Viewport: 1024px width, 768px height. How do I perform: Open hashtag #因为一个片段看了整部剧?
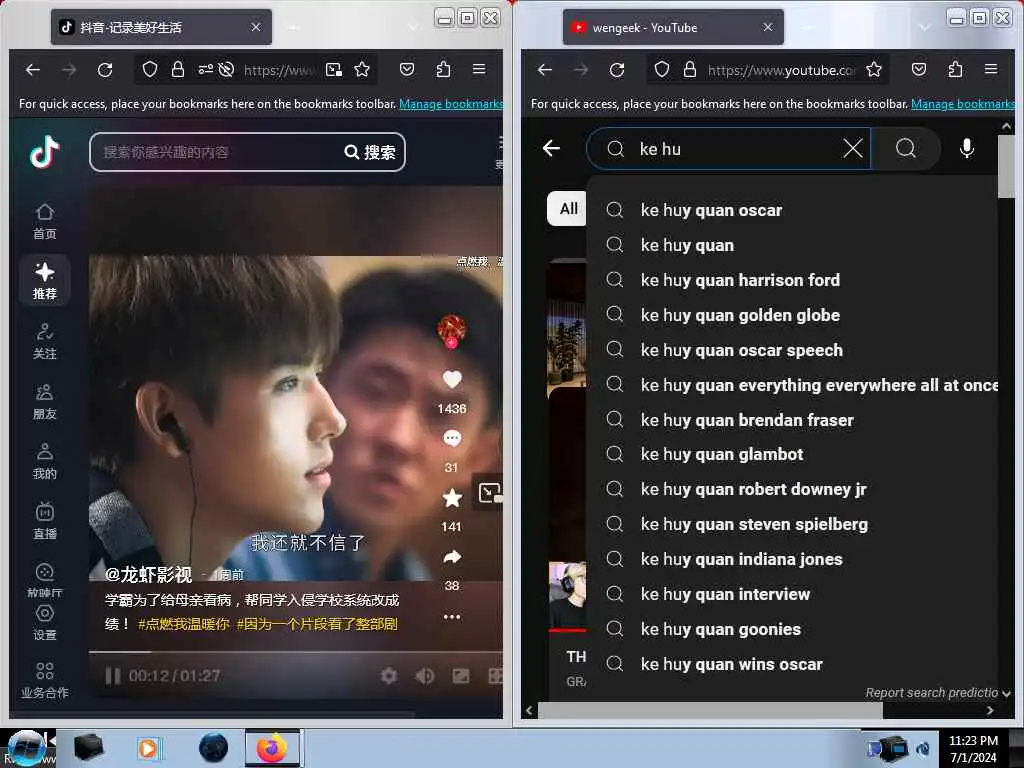317,624
